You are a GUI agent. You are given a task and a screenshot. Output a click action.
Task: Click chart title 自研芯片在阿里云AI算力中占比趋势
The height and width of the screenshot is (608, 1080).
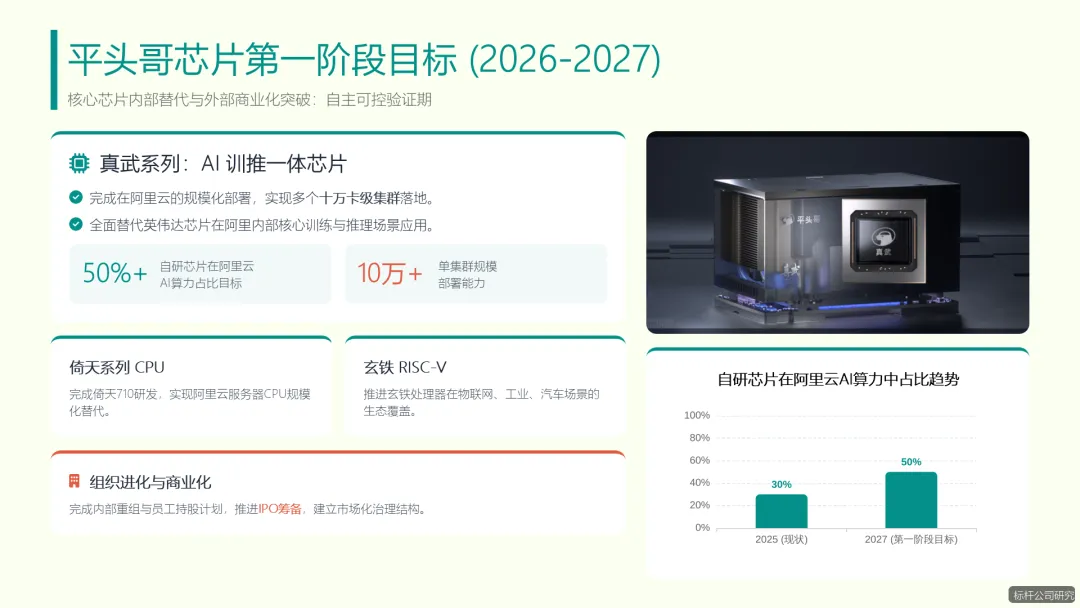[838, 379]
